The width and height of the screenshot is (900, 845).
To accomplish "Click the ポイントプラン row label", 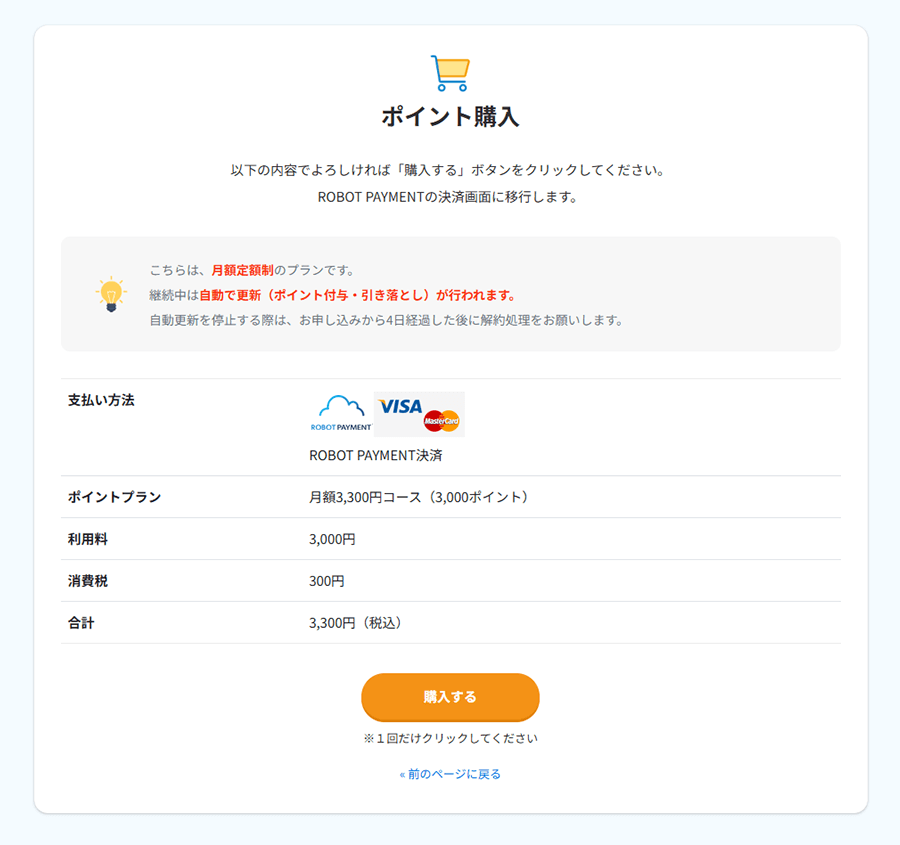I will click(x=114, y=497).
